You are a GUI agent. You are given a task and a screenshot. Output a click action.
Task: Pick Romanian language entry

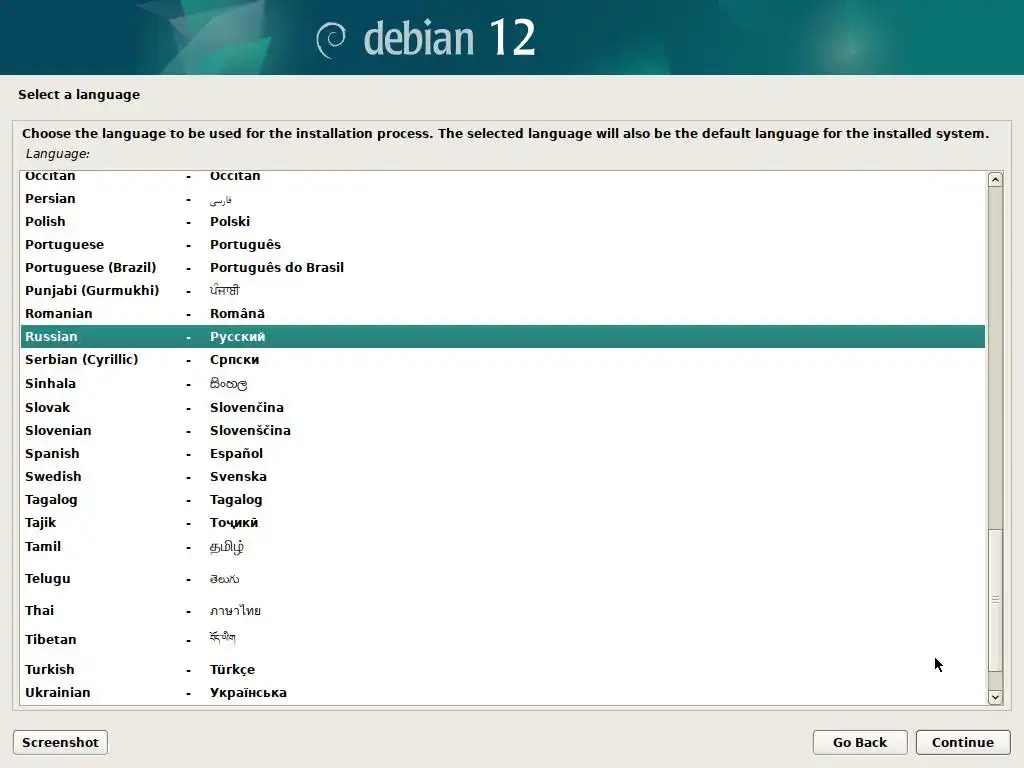coord(502,313)
